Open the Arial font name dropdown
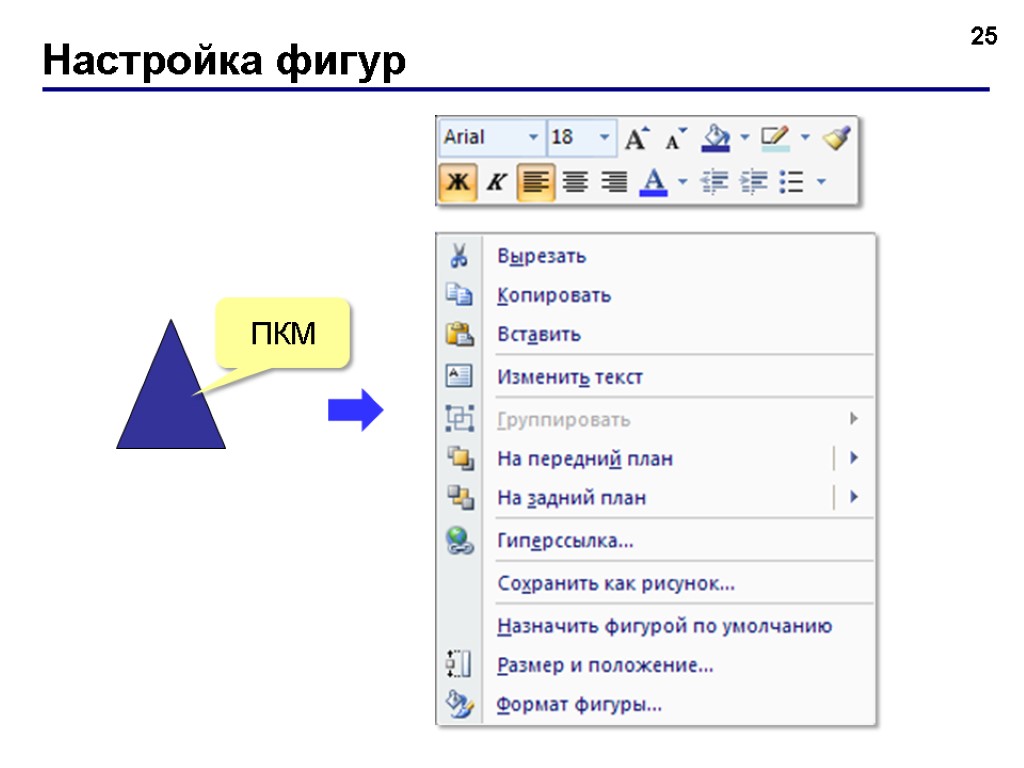1024x768 pixels. (534, 137)
